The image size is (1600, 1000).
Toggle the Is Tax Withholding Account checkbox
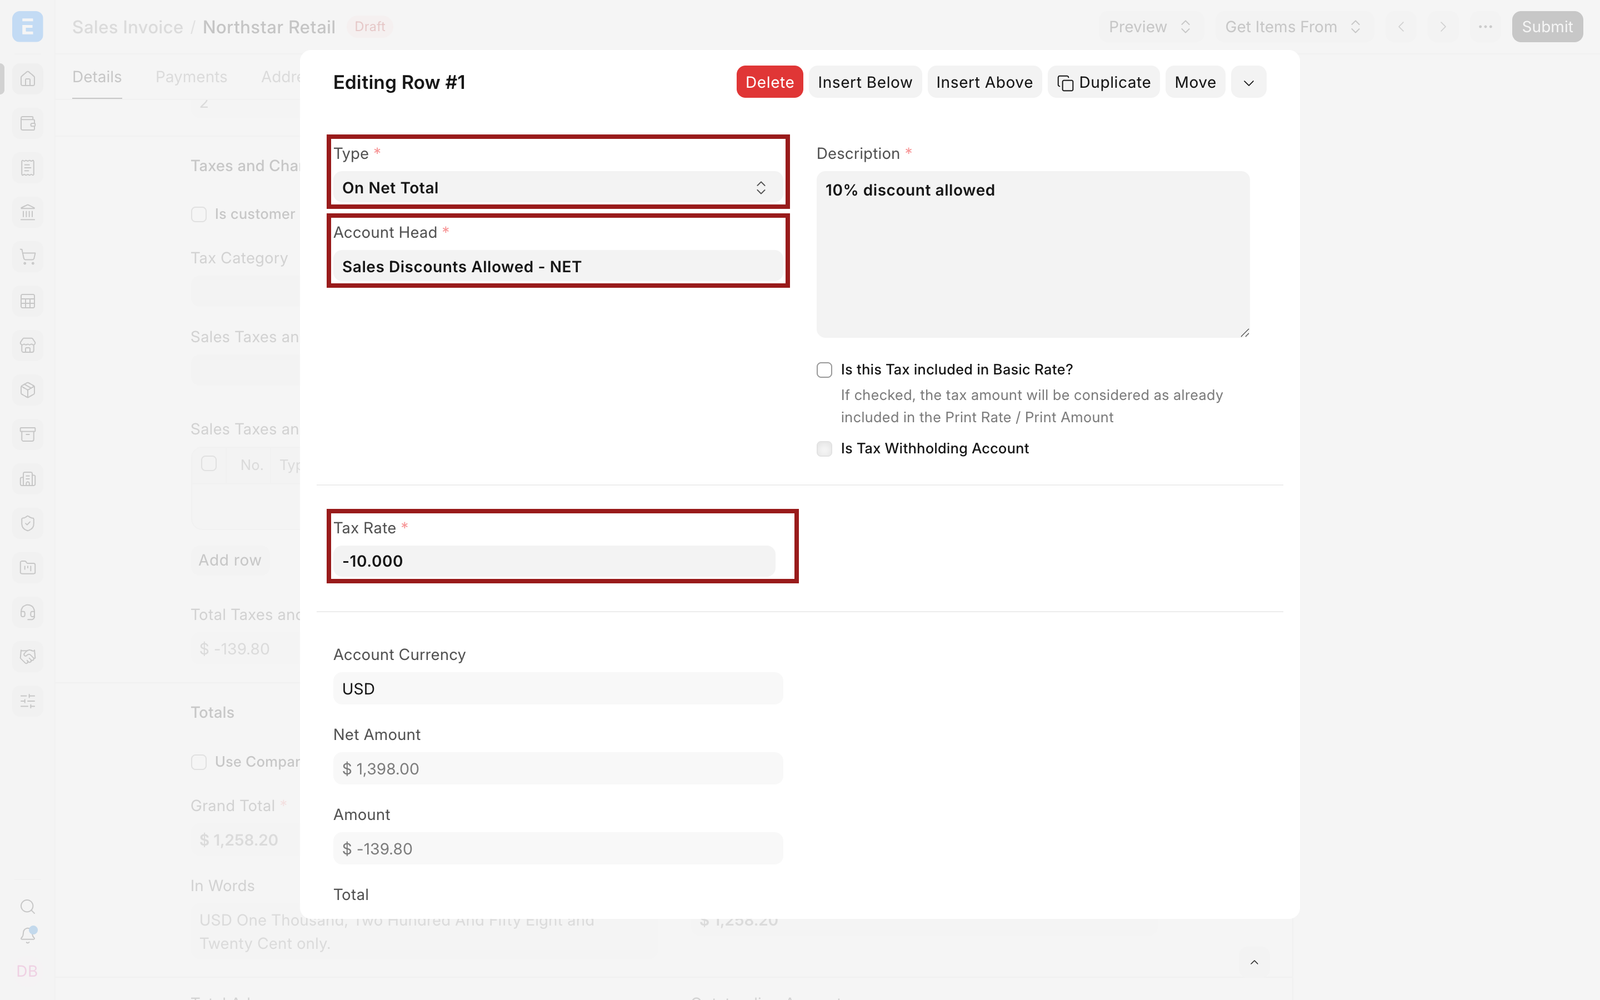pyautogui.click(x=824, y=449)
